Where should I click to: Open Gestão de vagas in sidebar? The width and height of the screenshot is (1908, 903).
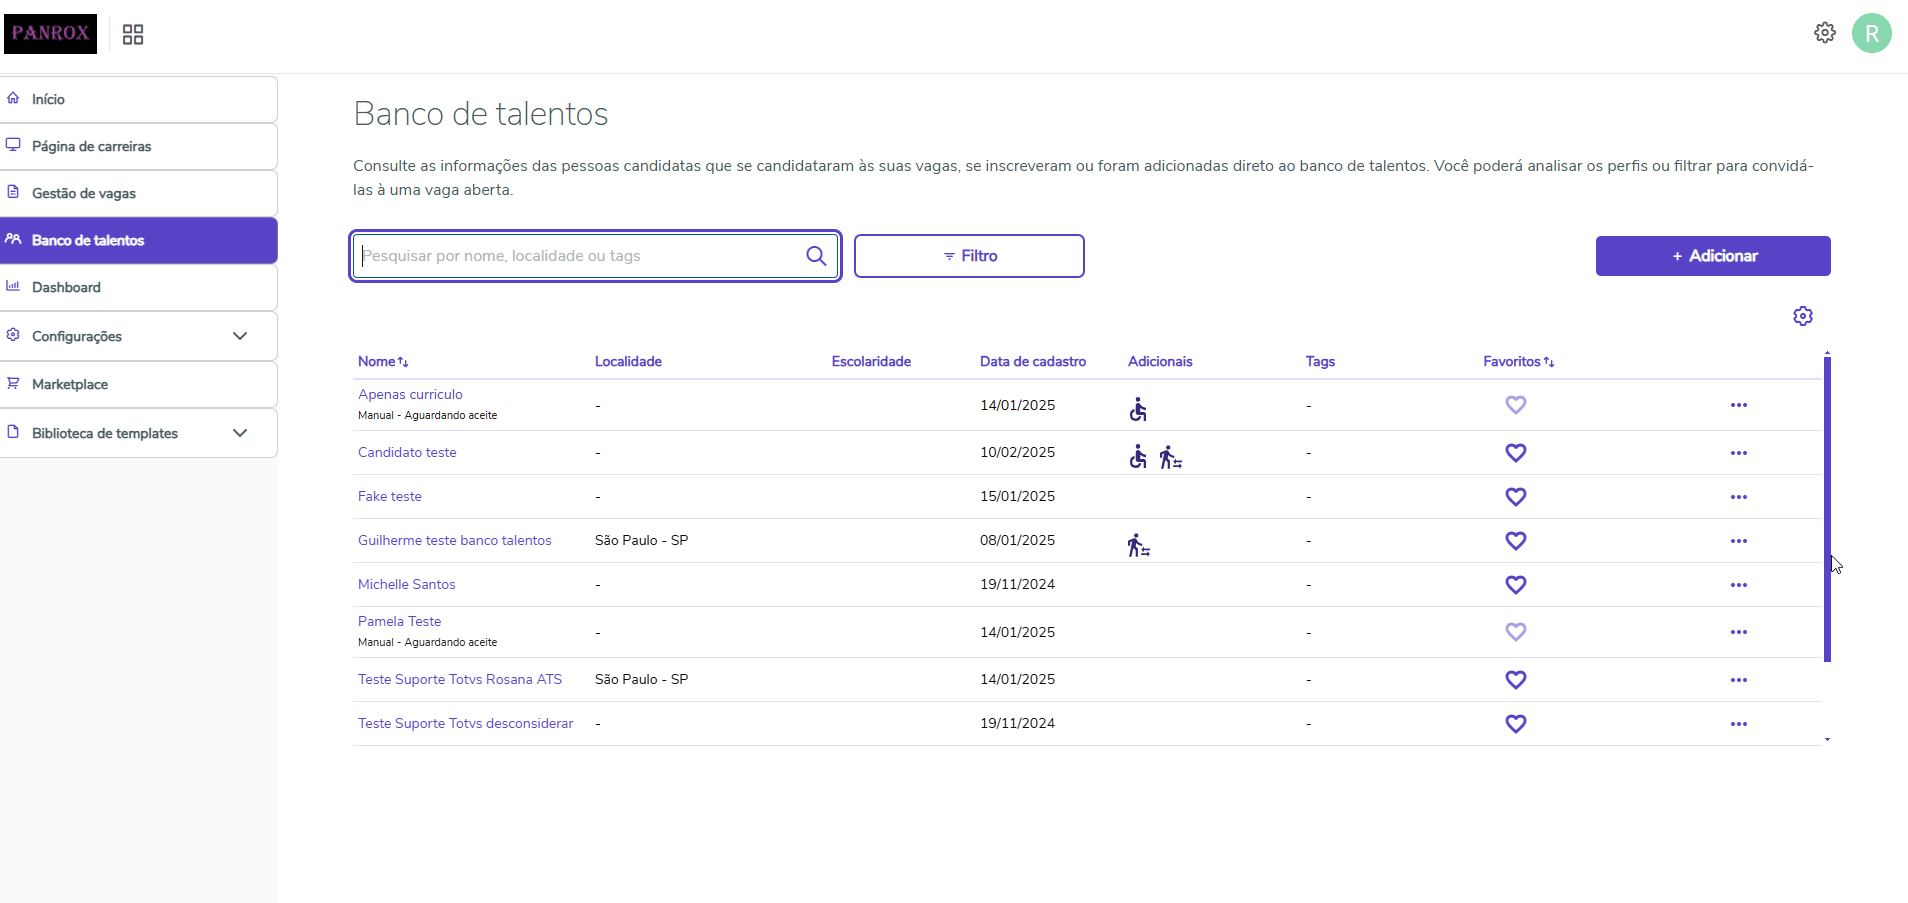138,193
